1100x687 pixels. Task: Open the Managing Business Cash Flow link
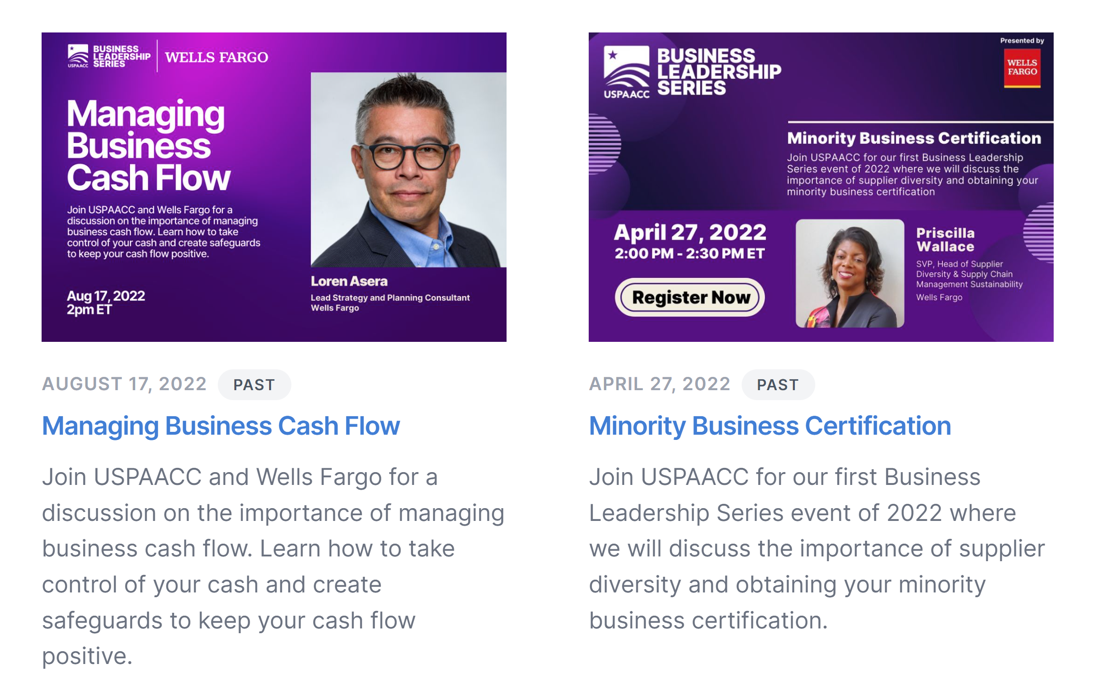pos(220,426)
